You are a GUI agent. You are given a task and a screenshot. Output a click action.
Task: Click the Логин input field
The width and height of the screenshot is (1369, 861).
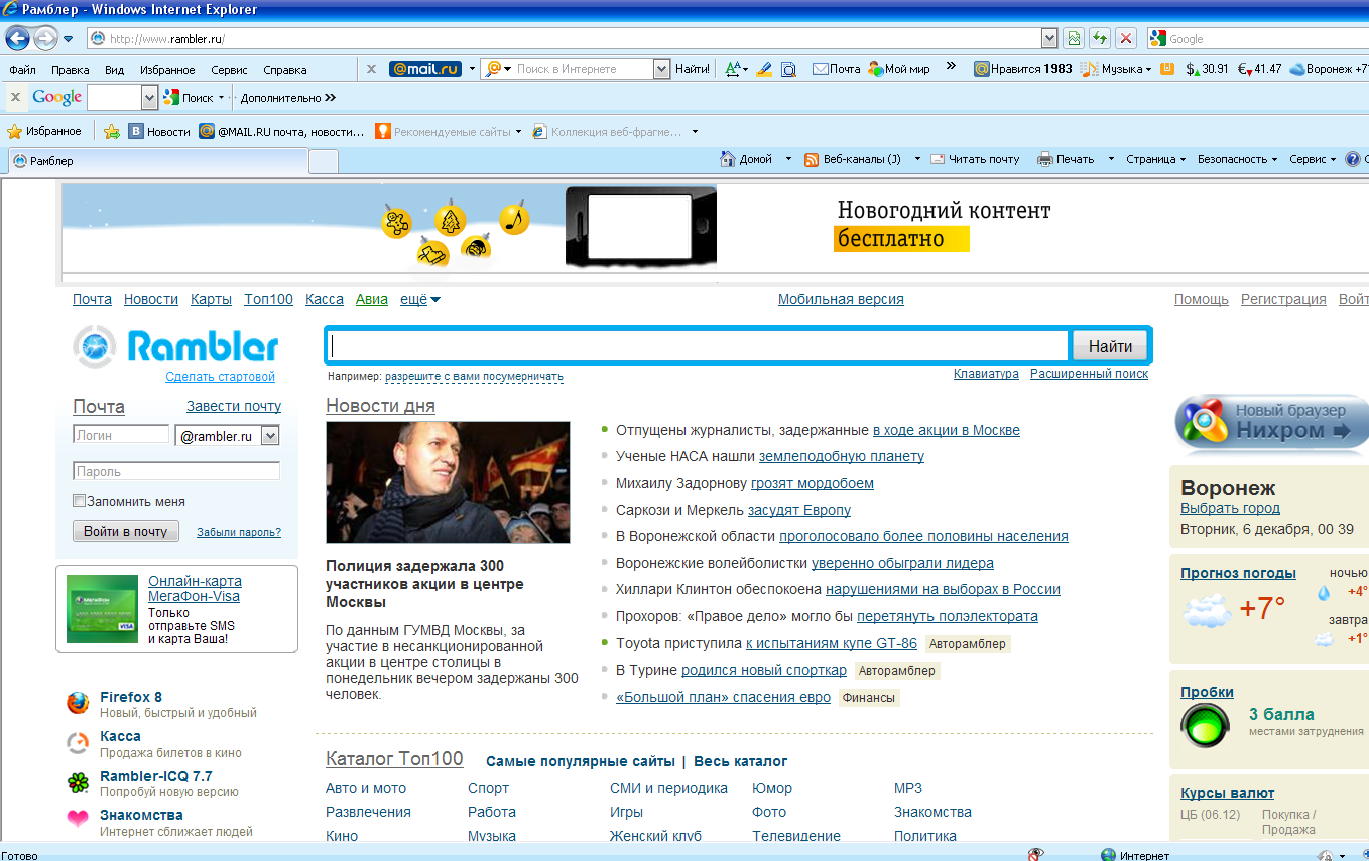[x=121, y=435]
